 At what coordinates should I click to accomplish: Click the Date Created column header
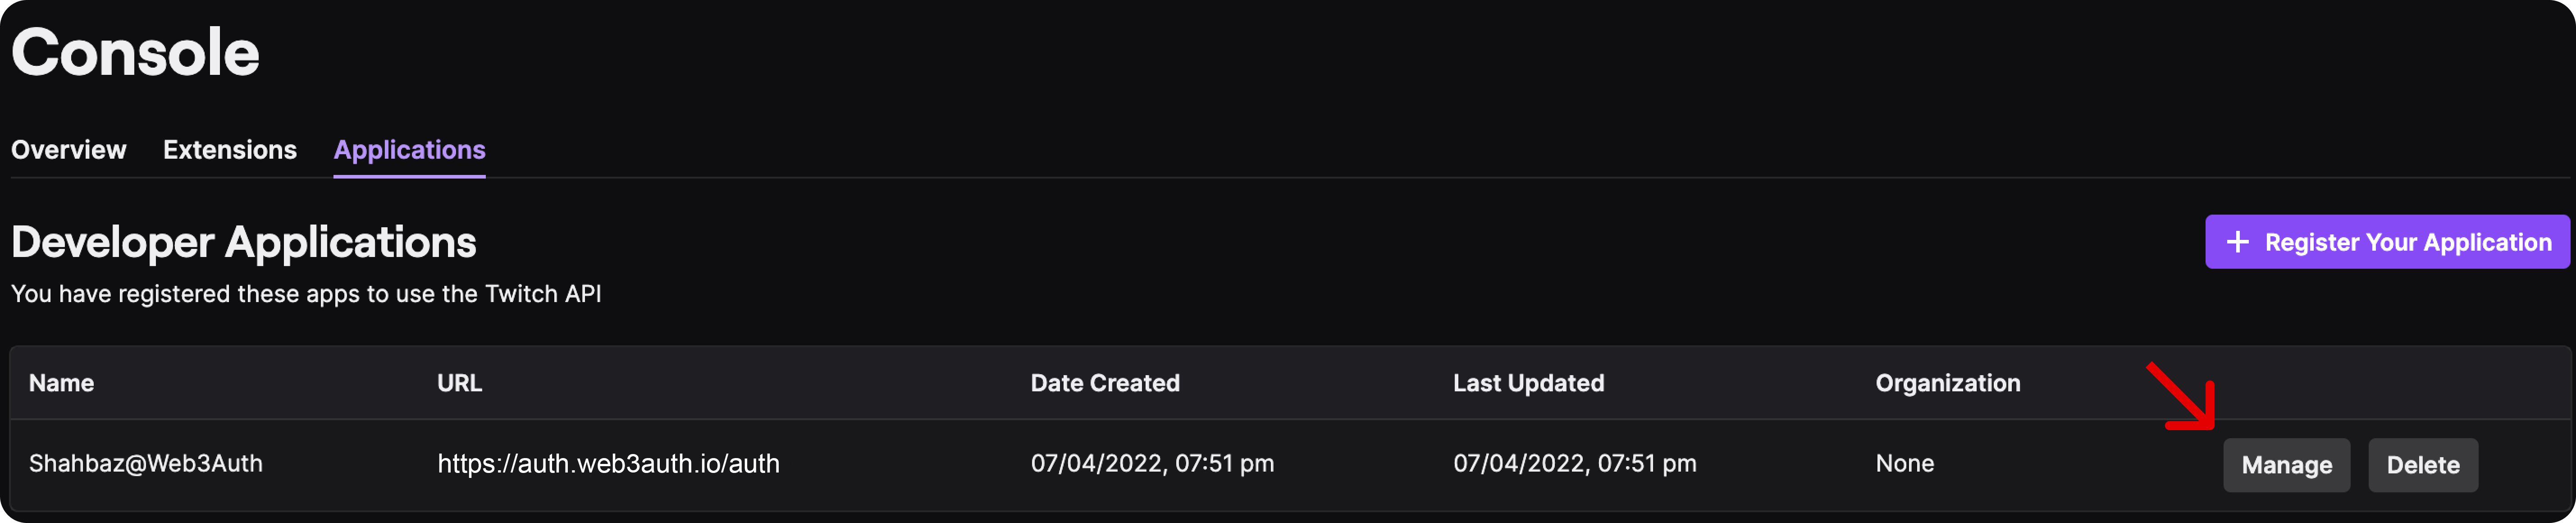(x=1105, y=383)
